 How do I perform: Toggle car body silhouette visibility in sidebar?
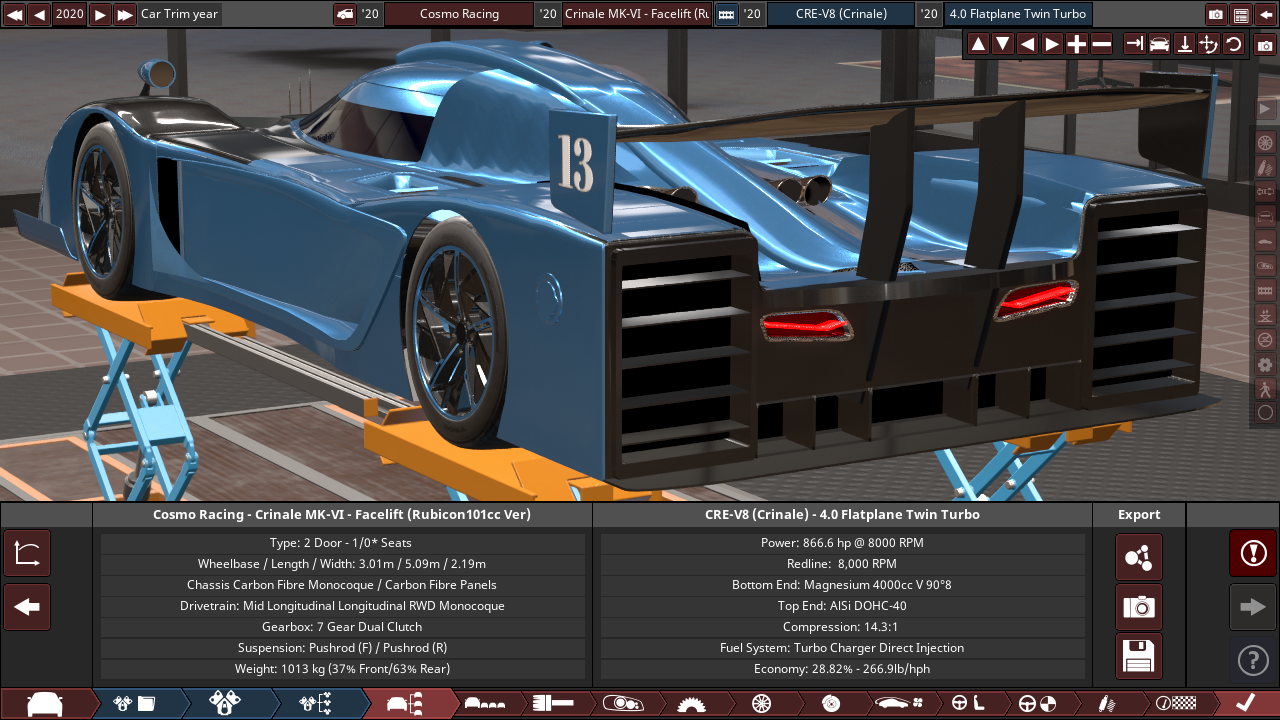pyautogui.click(x=1265, y=241)
